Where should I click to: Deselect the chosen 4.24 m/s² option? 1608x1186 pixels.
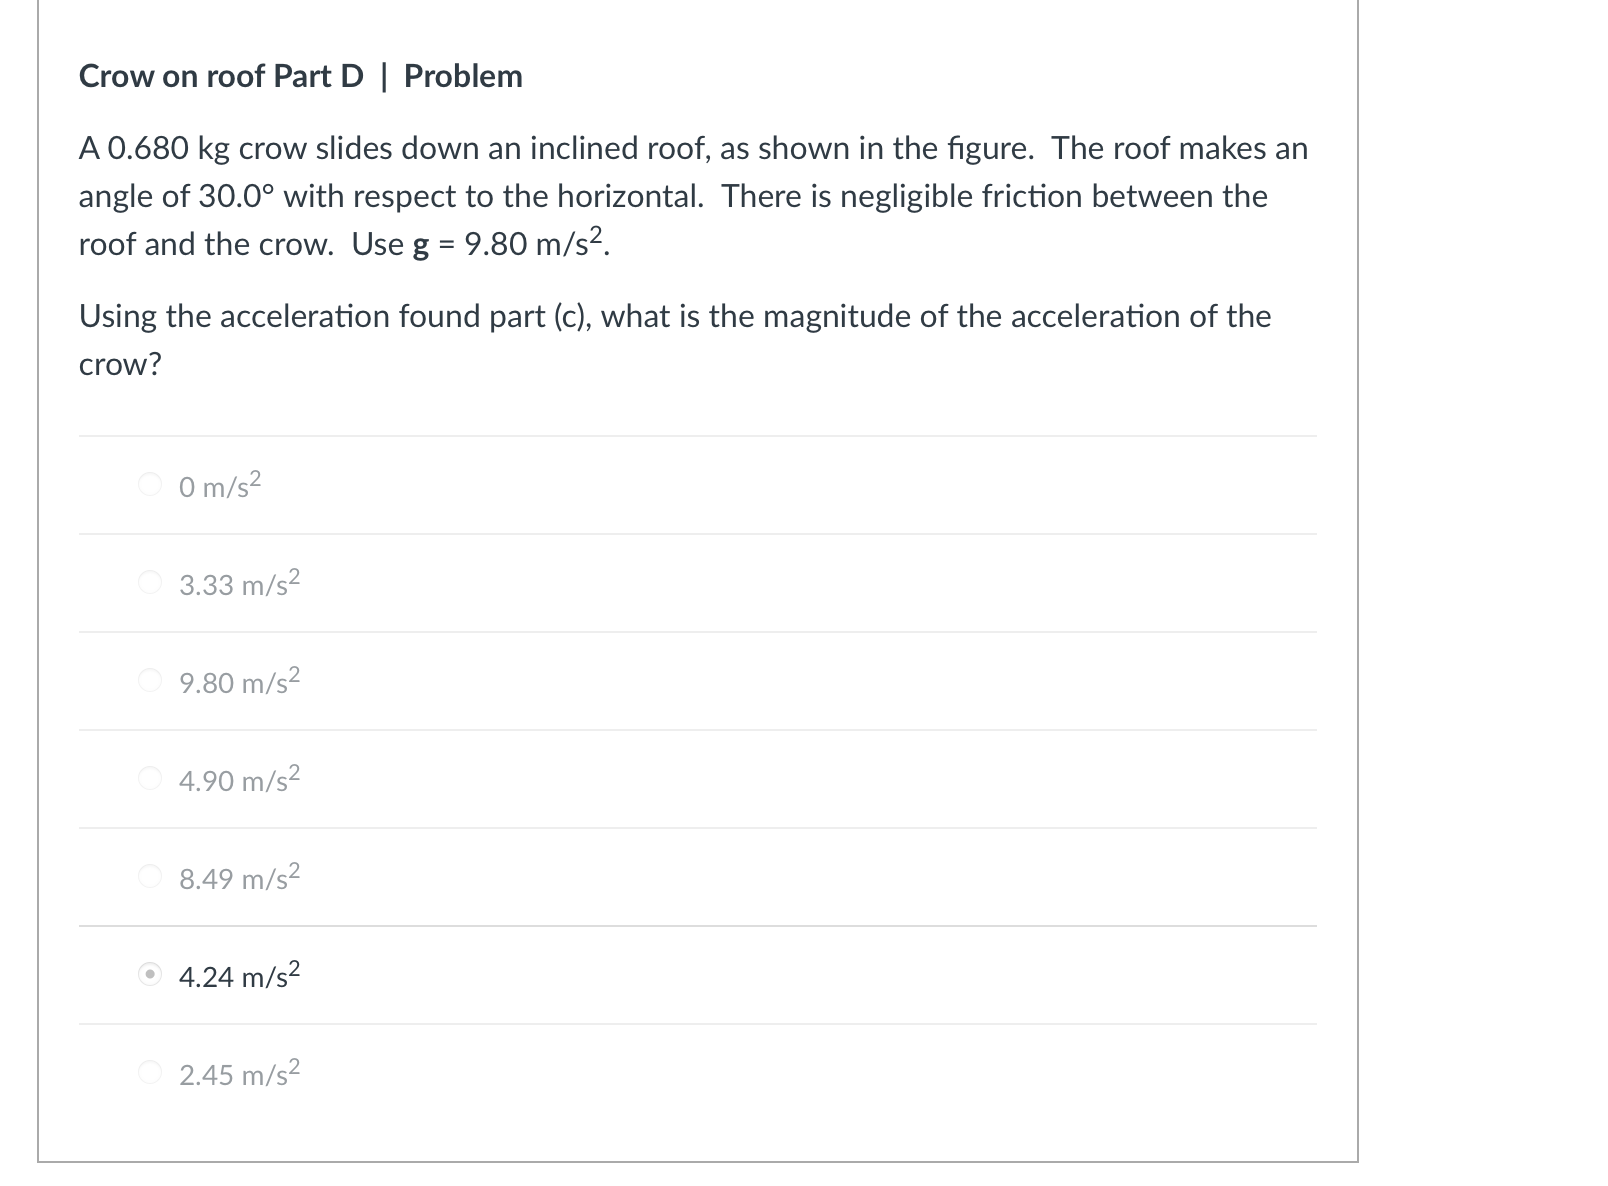coord(148,975)
